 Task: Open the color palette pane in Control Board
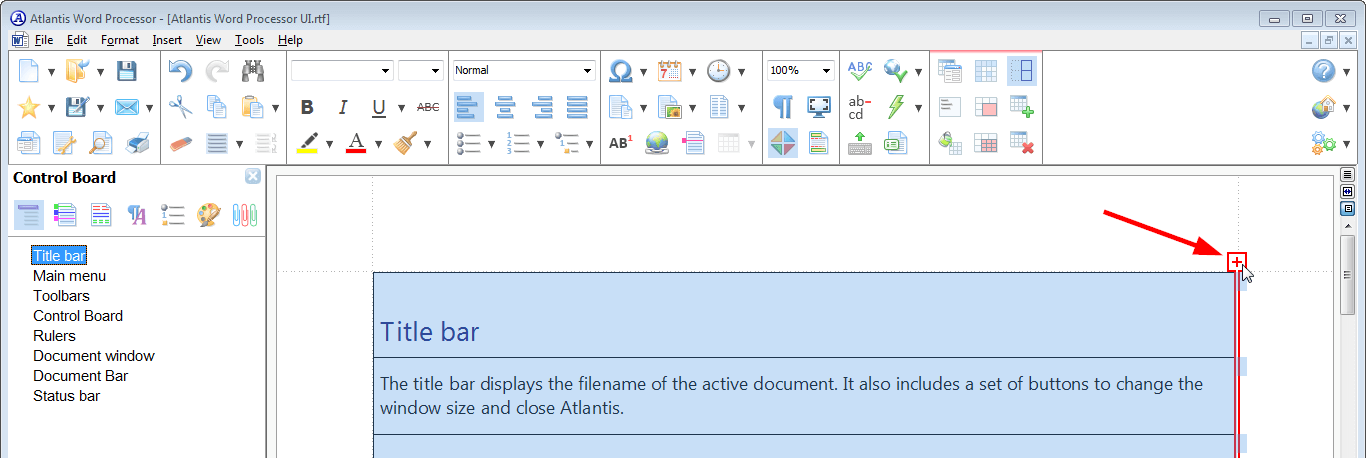(208, 214)
